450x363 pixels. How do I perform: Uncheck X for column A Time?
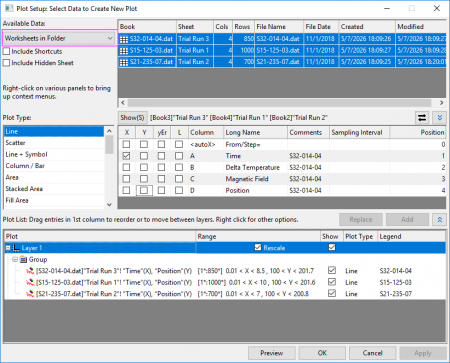click(x=126, y=156)
